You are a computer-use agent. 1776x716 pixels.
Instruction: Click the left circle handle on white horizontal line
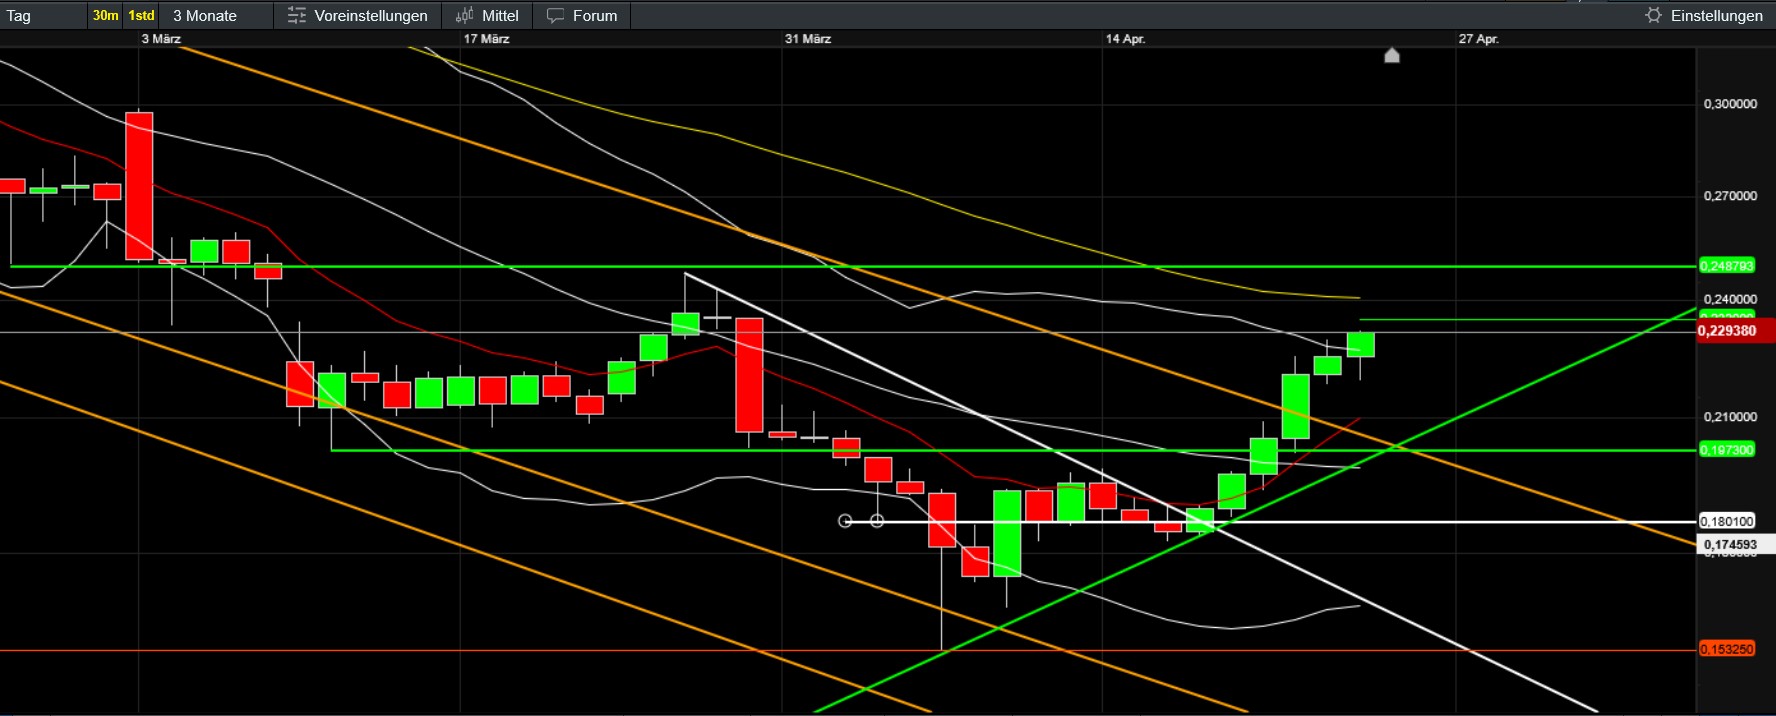pyautogui.click(x=845, y=521)
